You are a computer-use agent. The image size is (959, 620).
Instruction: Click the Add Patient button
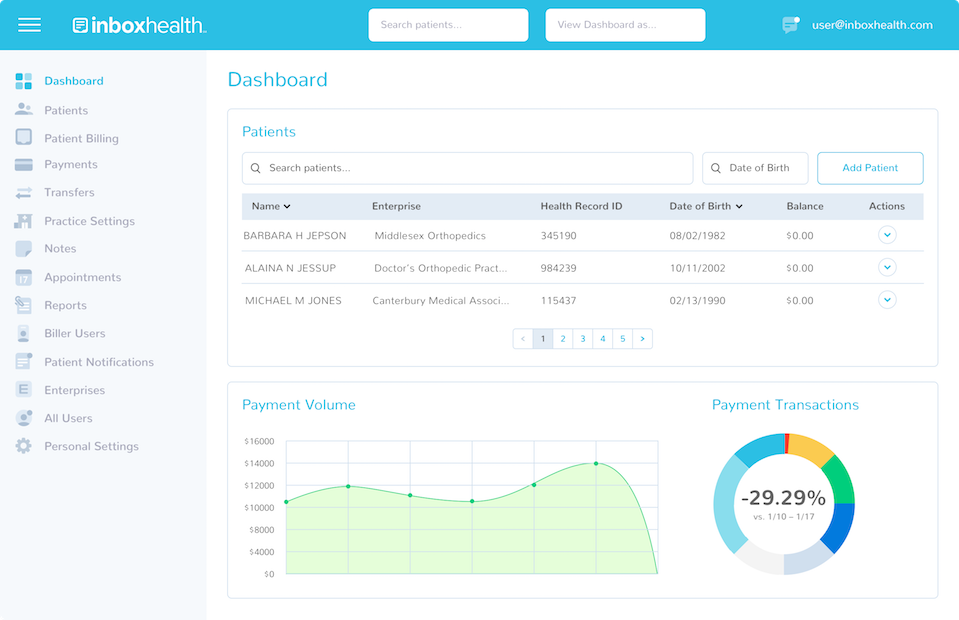(x=870, y=168)
